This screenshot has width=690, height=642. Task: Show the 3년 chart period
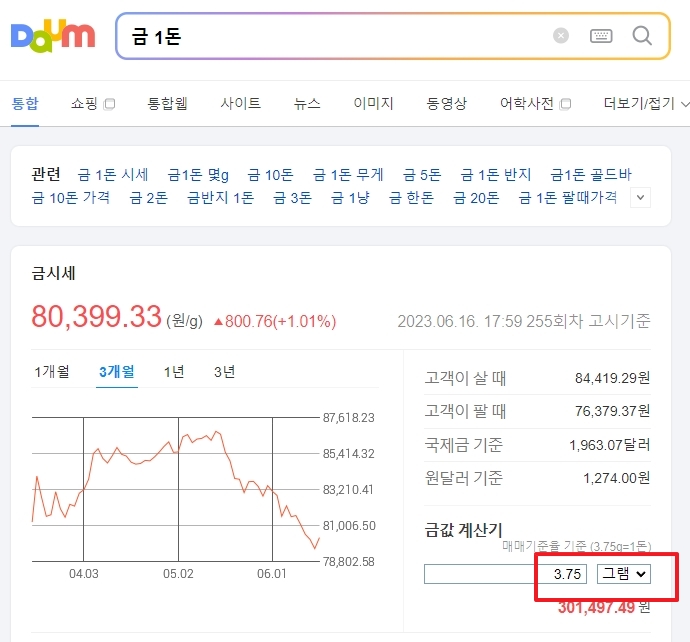pyautogui.click(x=224, y=372)
